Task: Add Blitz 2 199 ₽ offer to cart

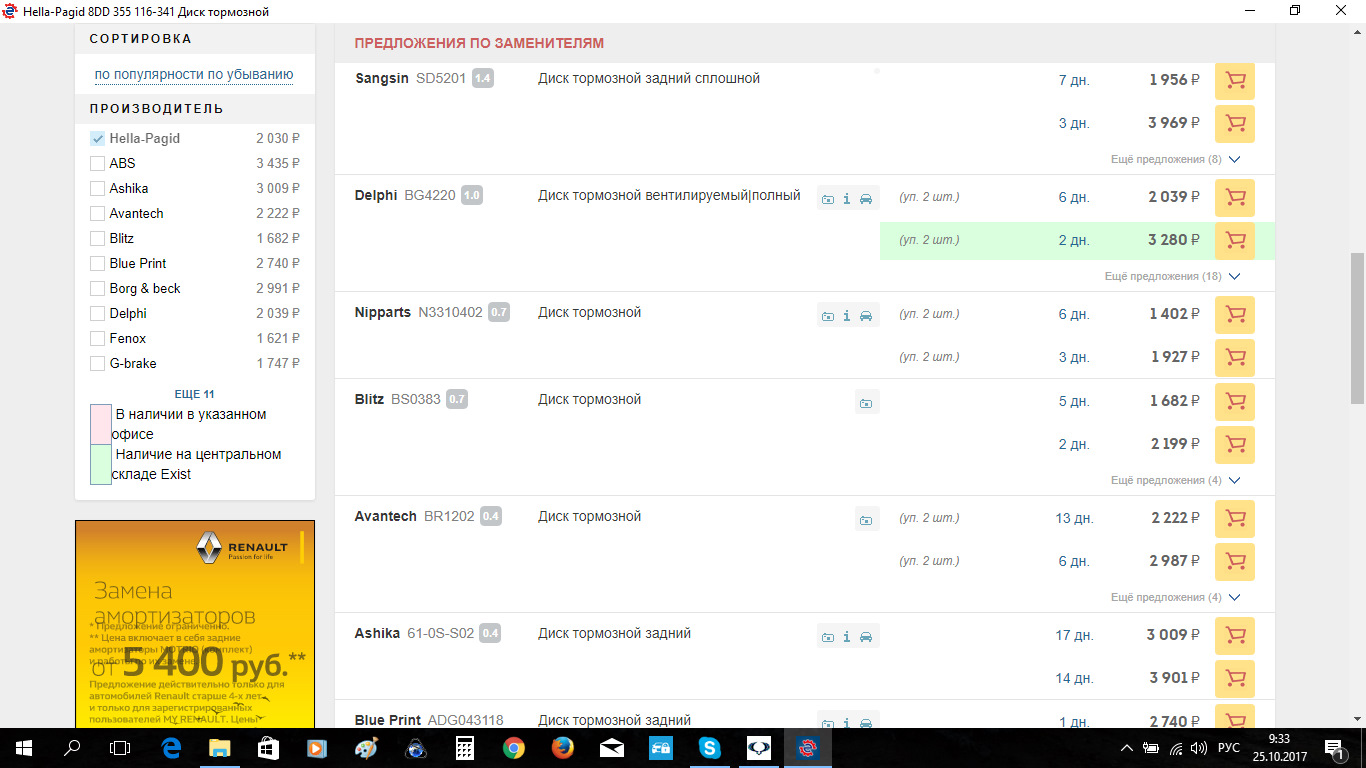Action: (1235, 445)
